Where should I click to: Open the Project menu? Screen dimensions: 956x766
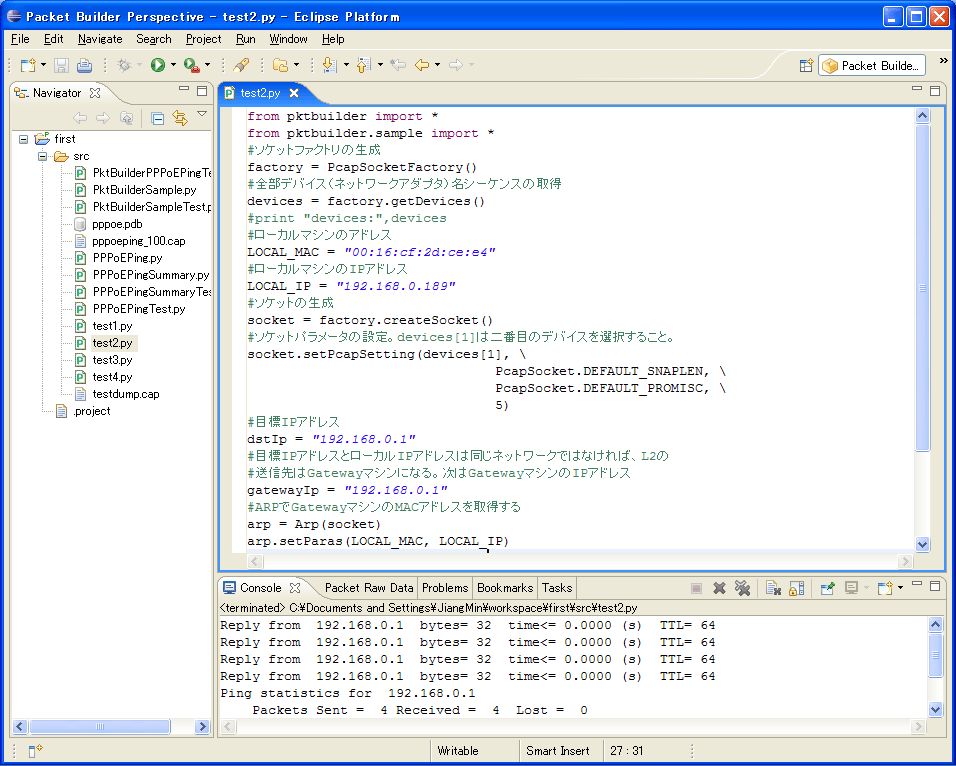(x=203, y=39)
